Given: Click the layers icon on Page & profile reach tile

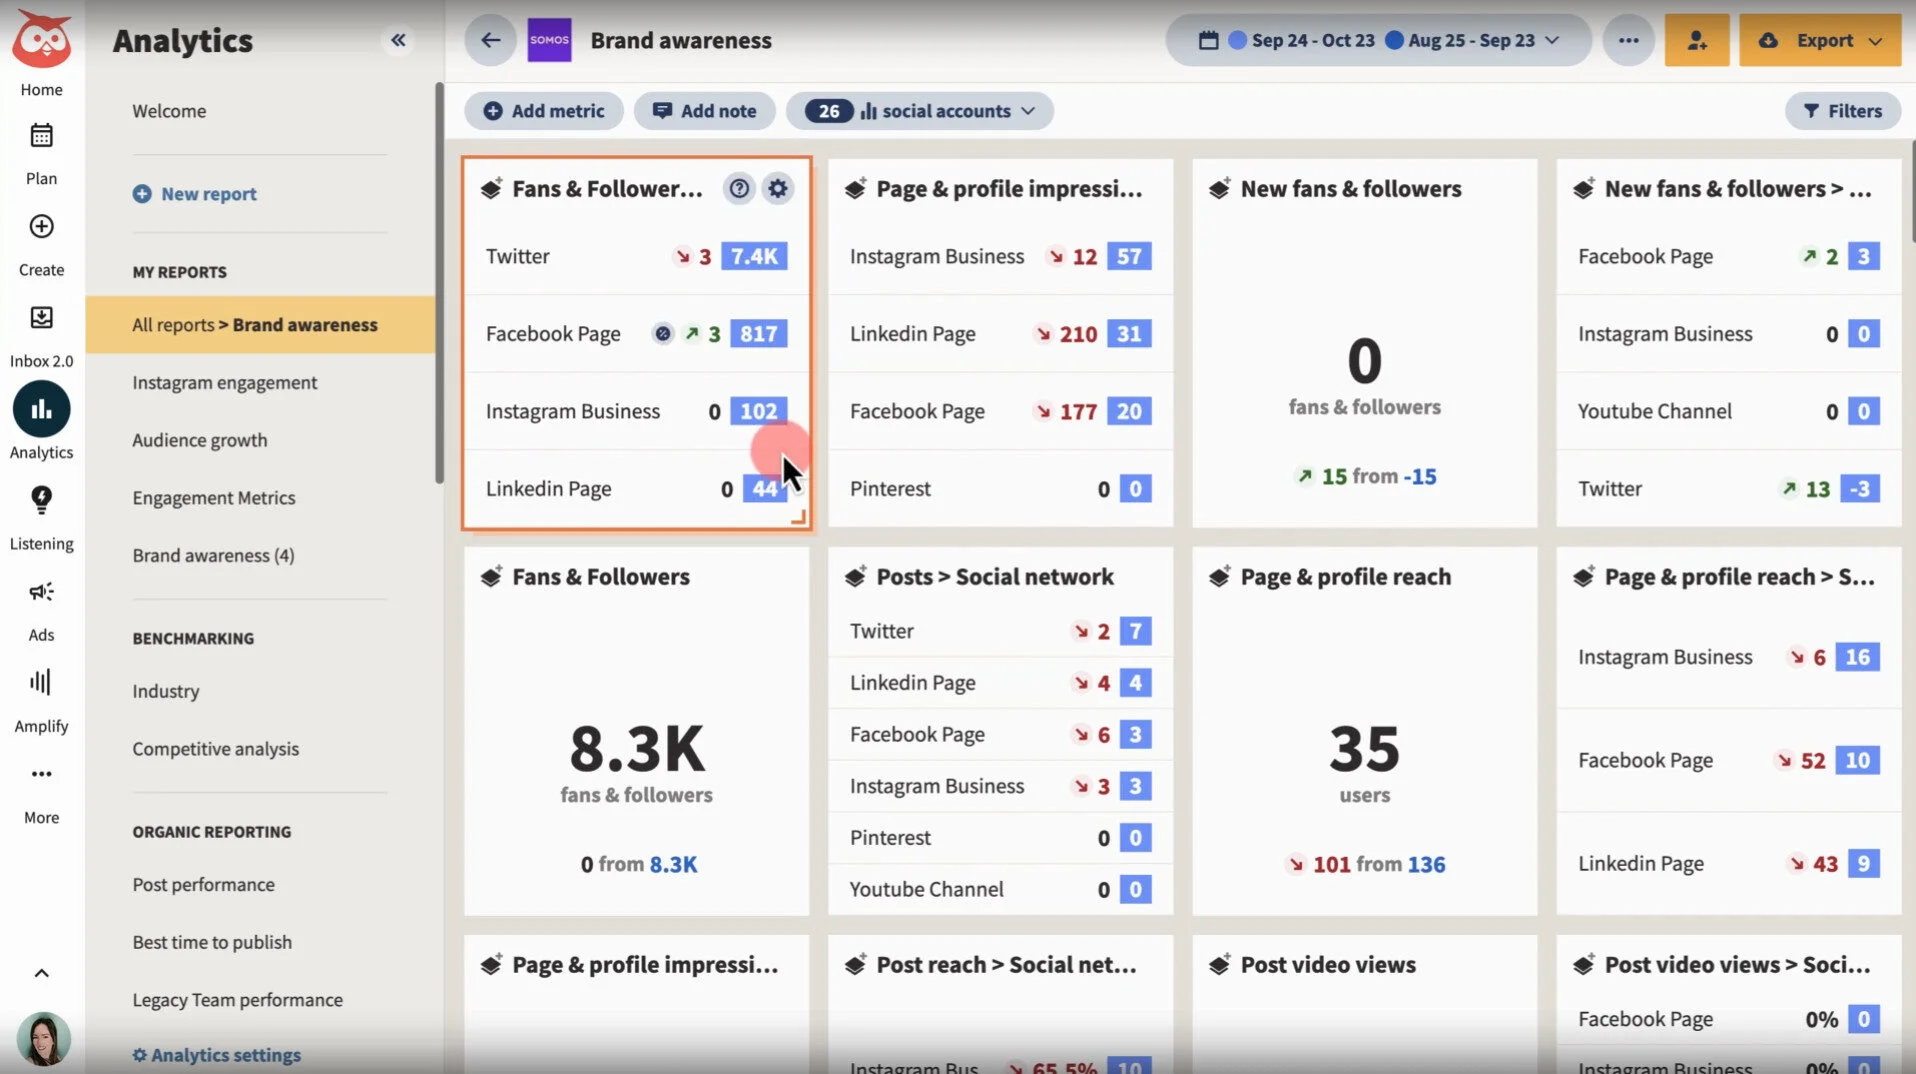Looking at the screenshot, I should tap(1219, 576).
